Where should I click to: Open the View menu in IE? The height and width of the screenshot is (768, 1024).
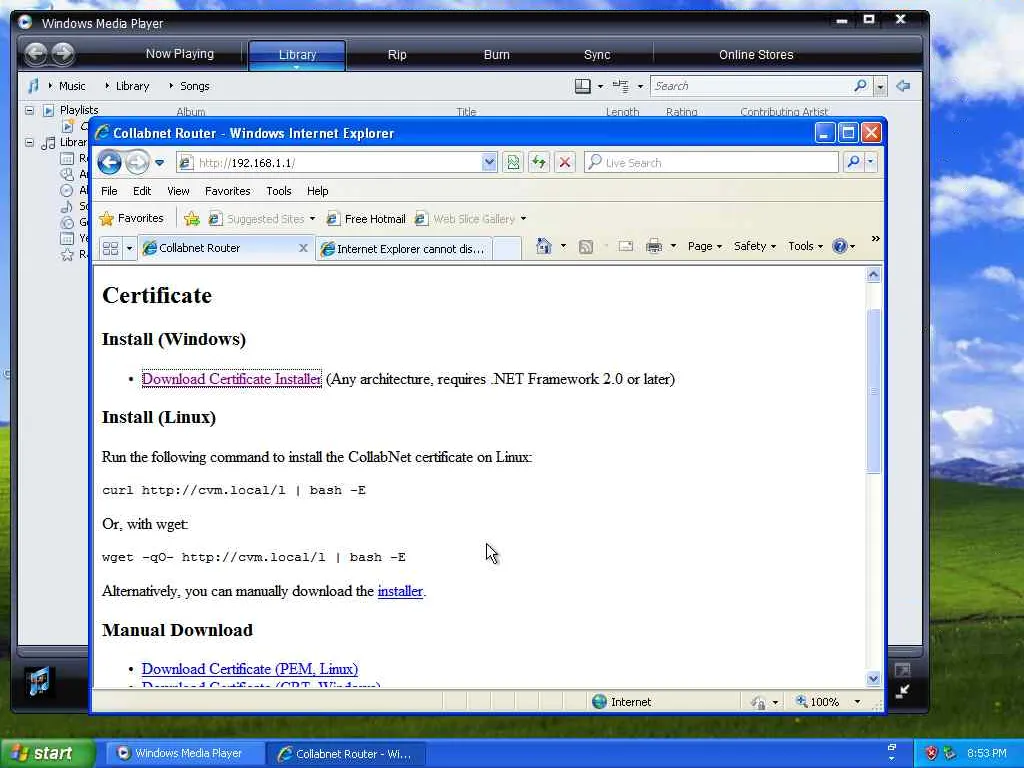click(x=178, y=191)
